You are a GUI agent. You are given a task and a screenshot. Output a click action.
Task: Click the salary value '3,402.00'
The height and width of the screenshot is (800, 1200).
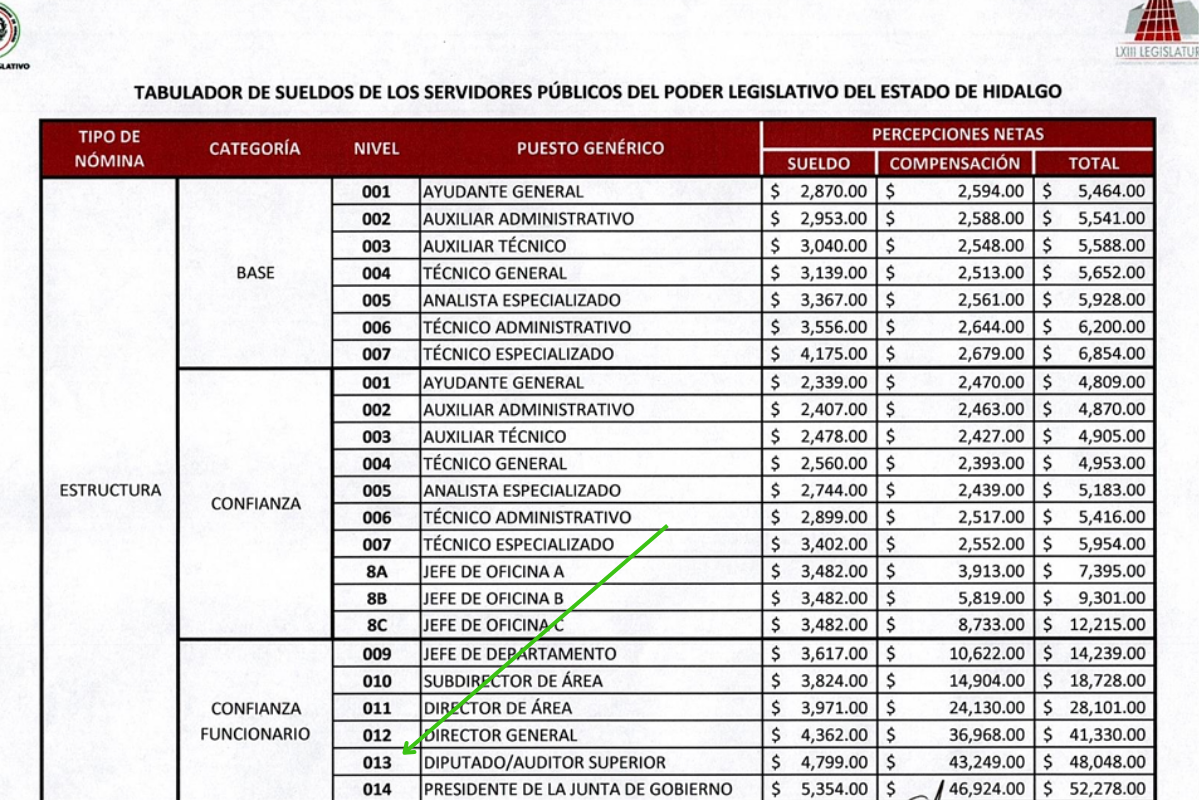833,544
